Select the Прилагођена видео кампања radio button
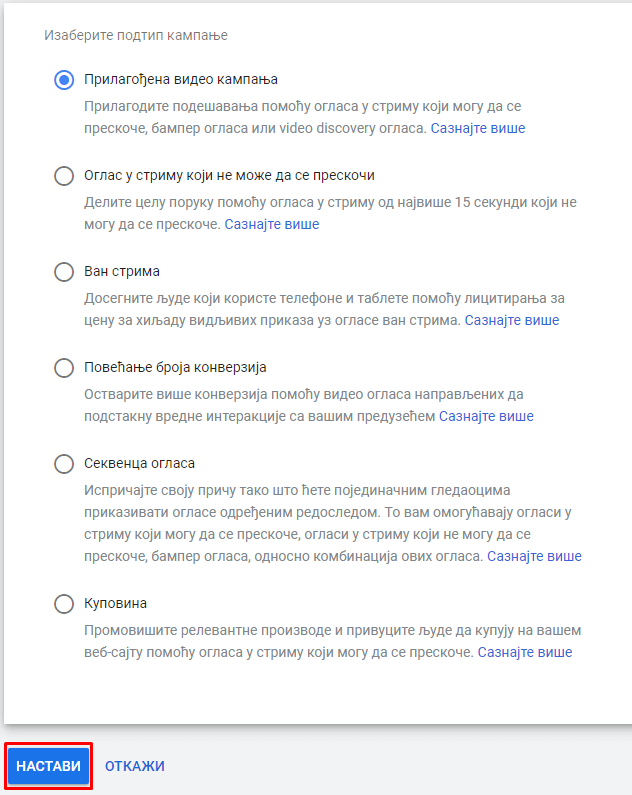632x795 pixels. pos(64,80)
